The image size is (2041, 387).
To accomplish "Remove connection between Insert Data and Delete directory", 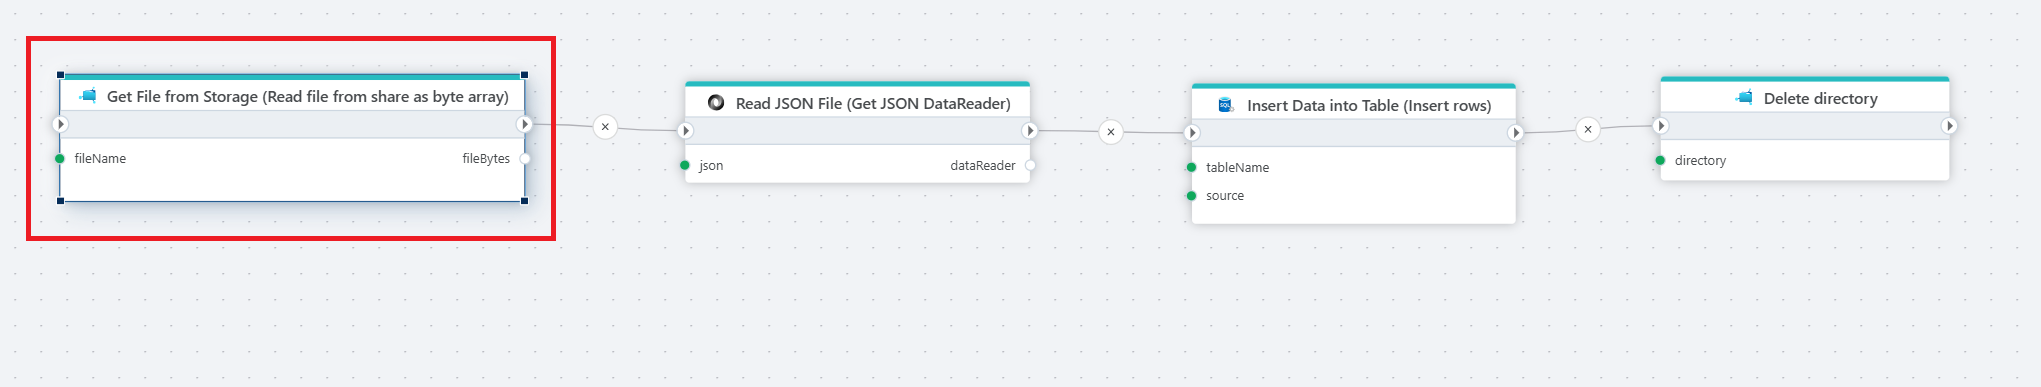I will click(1588, 129).
